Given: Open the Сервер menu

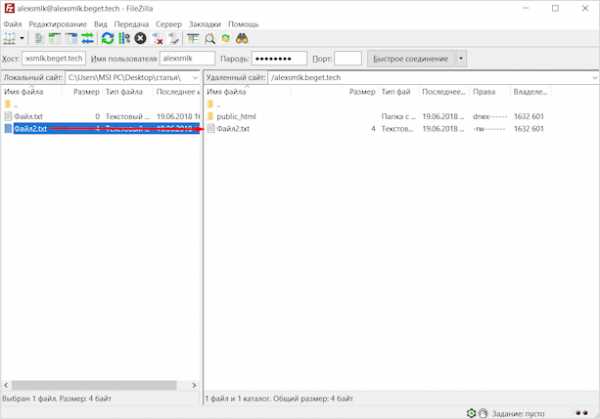Looking at the screenshot, I should tap(169, 24).
